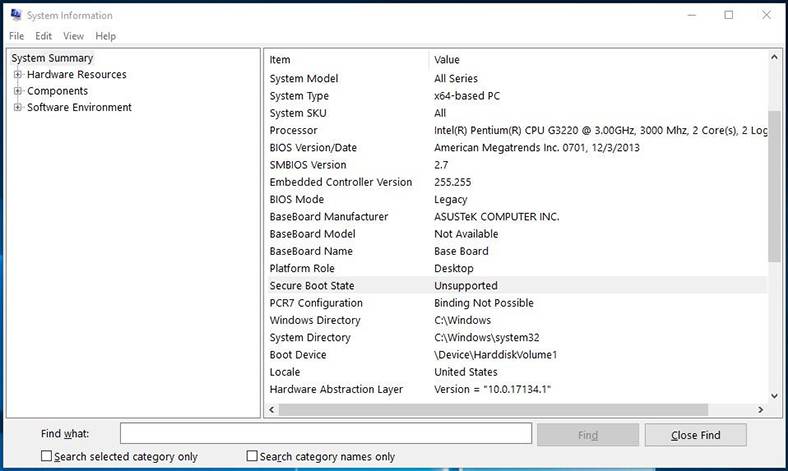Image resolution: width=788 pixels, height=471 pixels.
Task: Select the Processor row
Action: pos(517,131)
